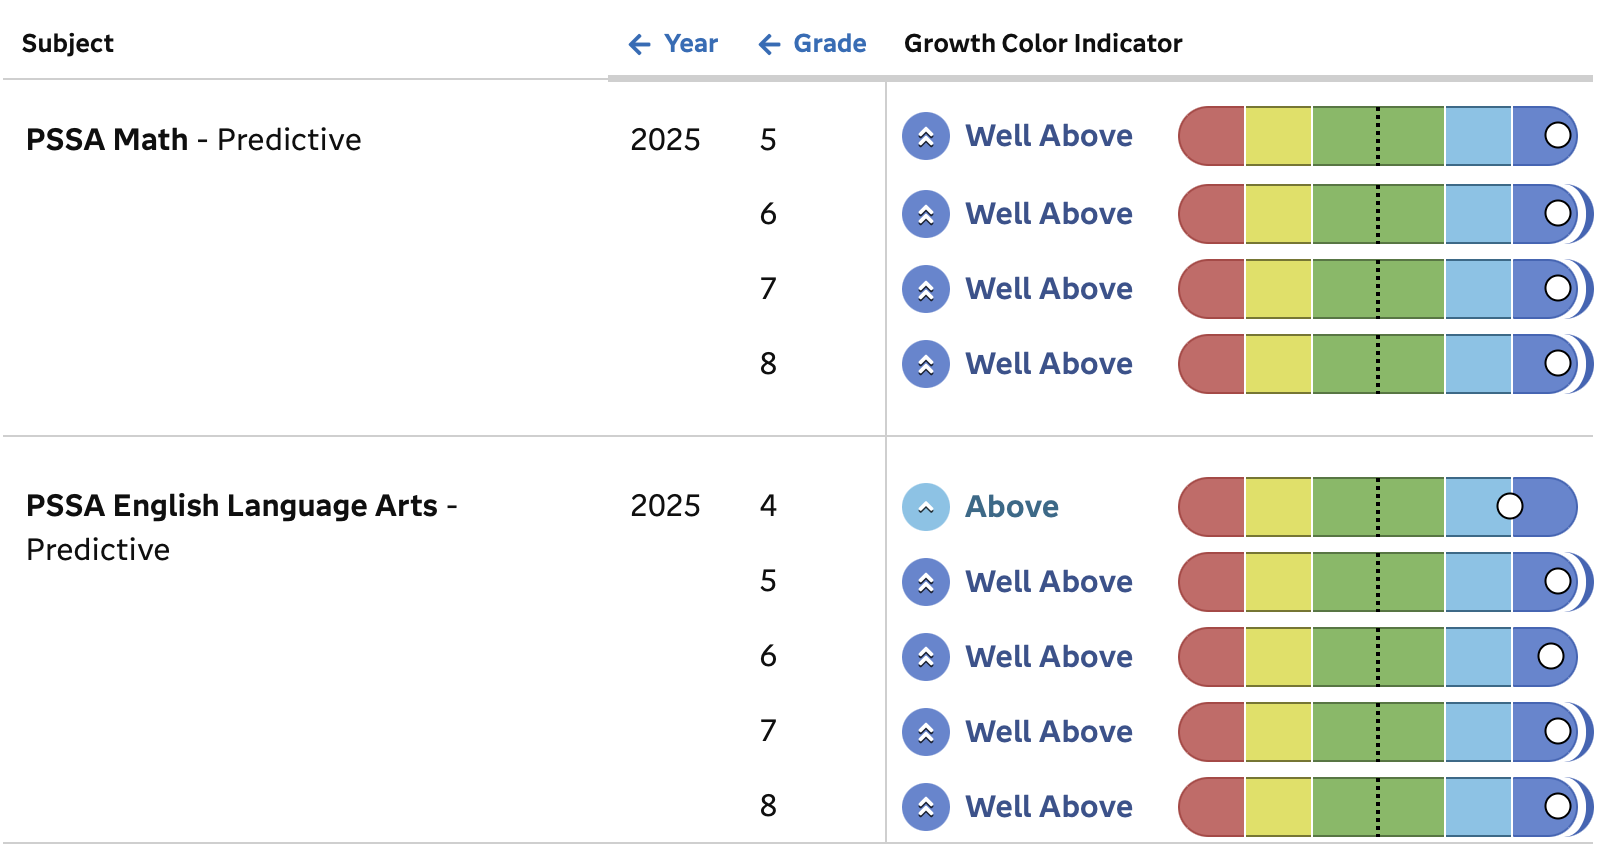Select the Subject column header
The height and width of the screenshot is (844, 1616).
pos(68,44)
